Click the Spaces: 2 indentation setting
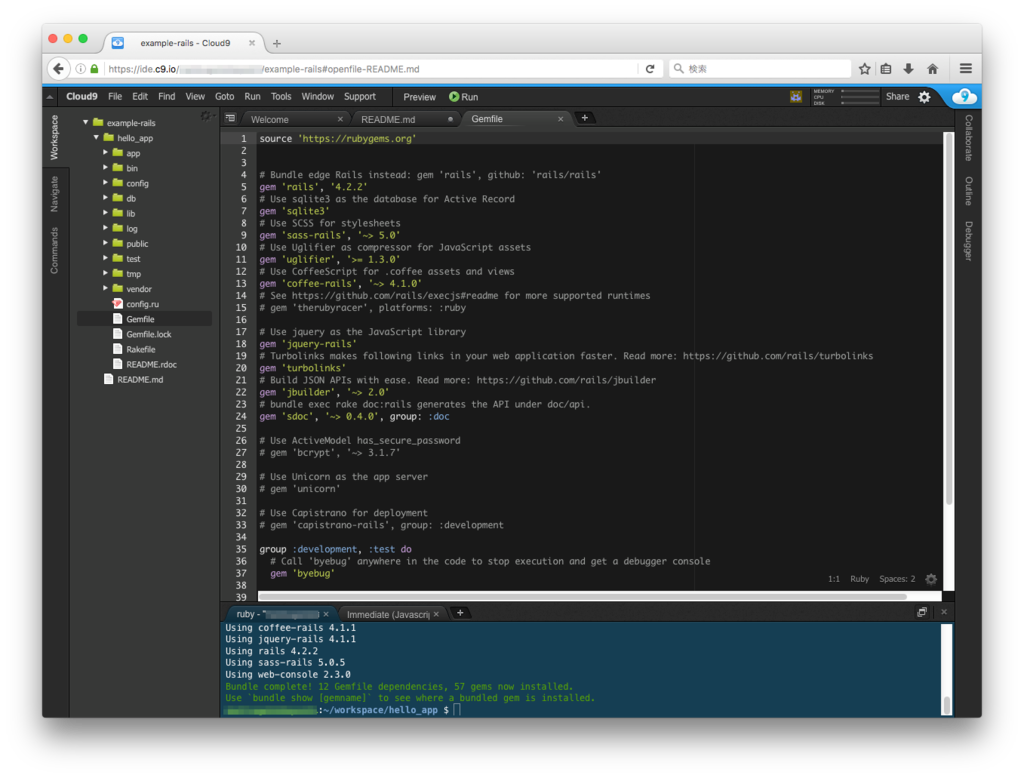The width and height of the screenshot is (1024, 778). pos(897,579)
